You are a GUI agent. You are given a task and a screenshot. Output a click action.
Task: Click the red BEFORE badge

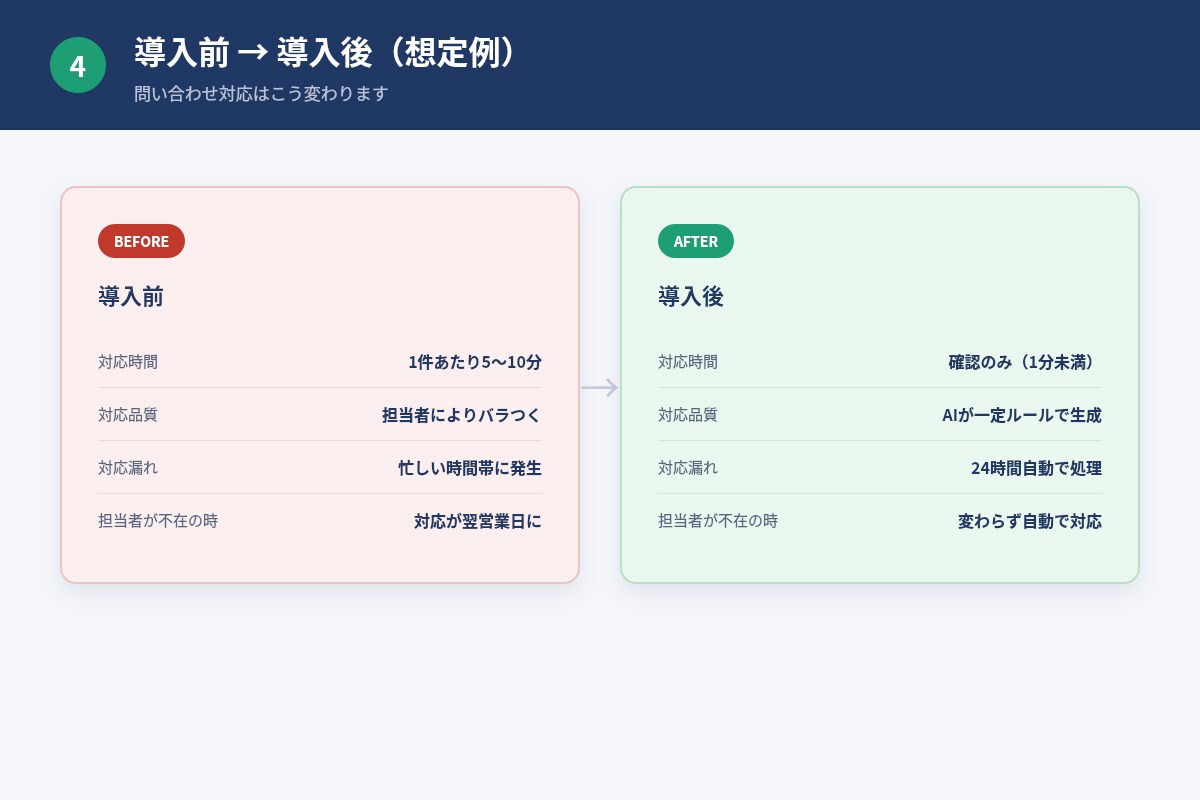141,241
